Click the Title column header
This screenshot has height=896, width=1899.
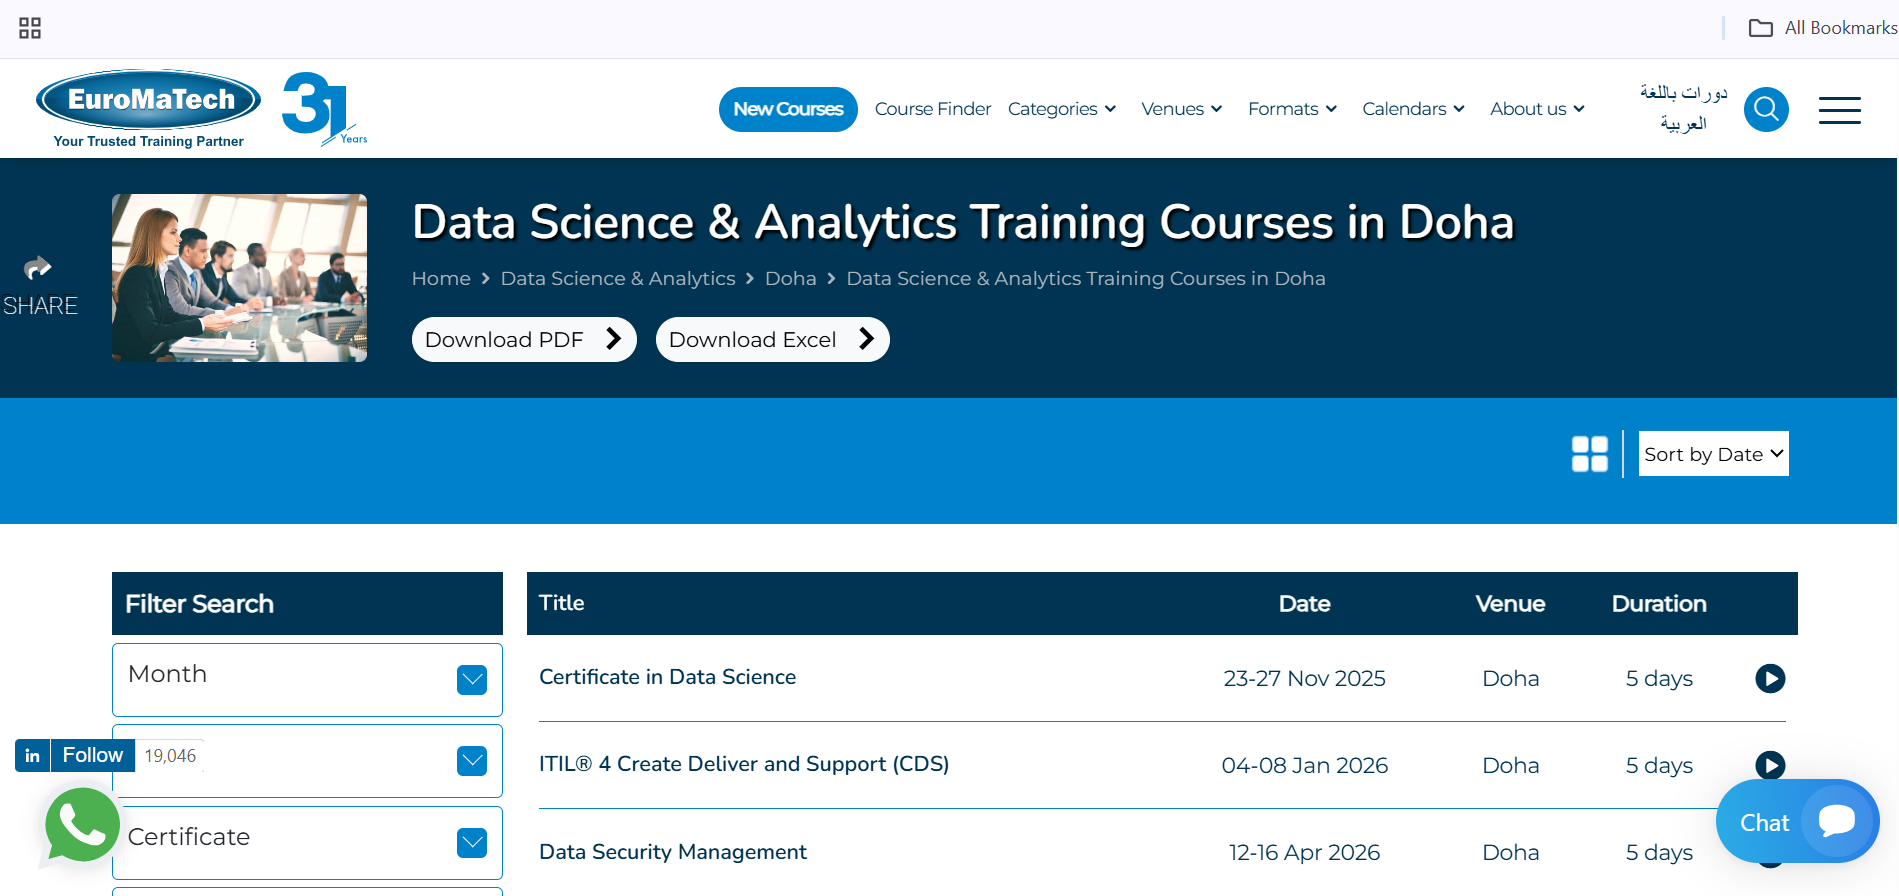(x=562, y=603)
